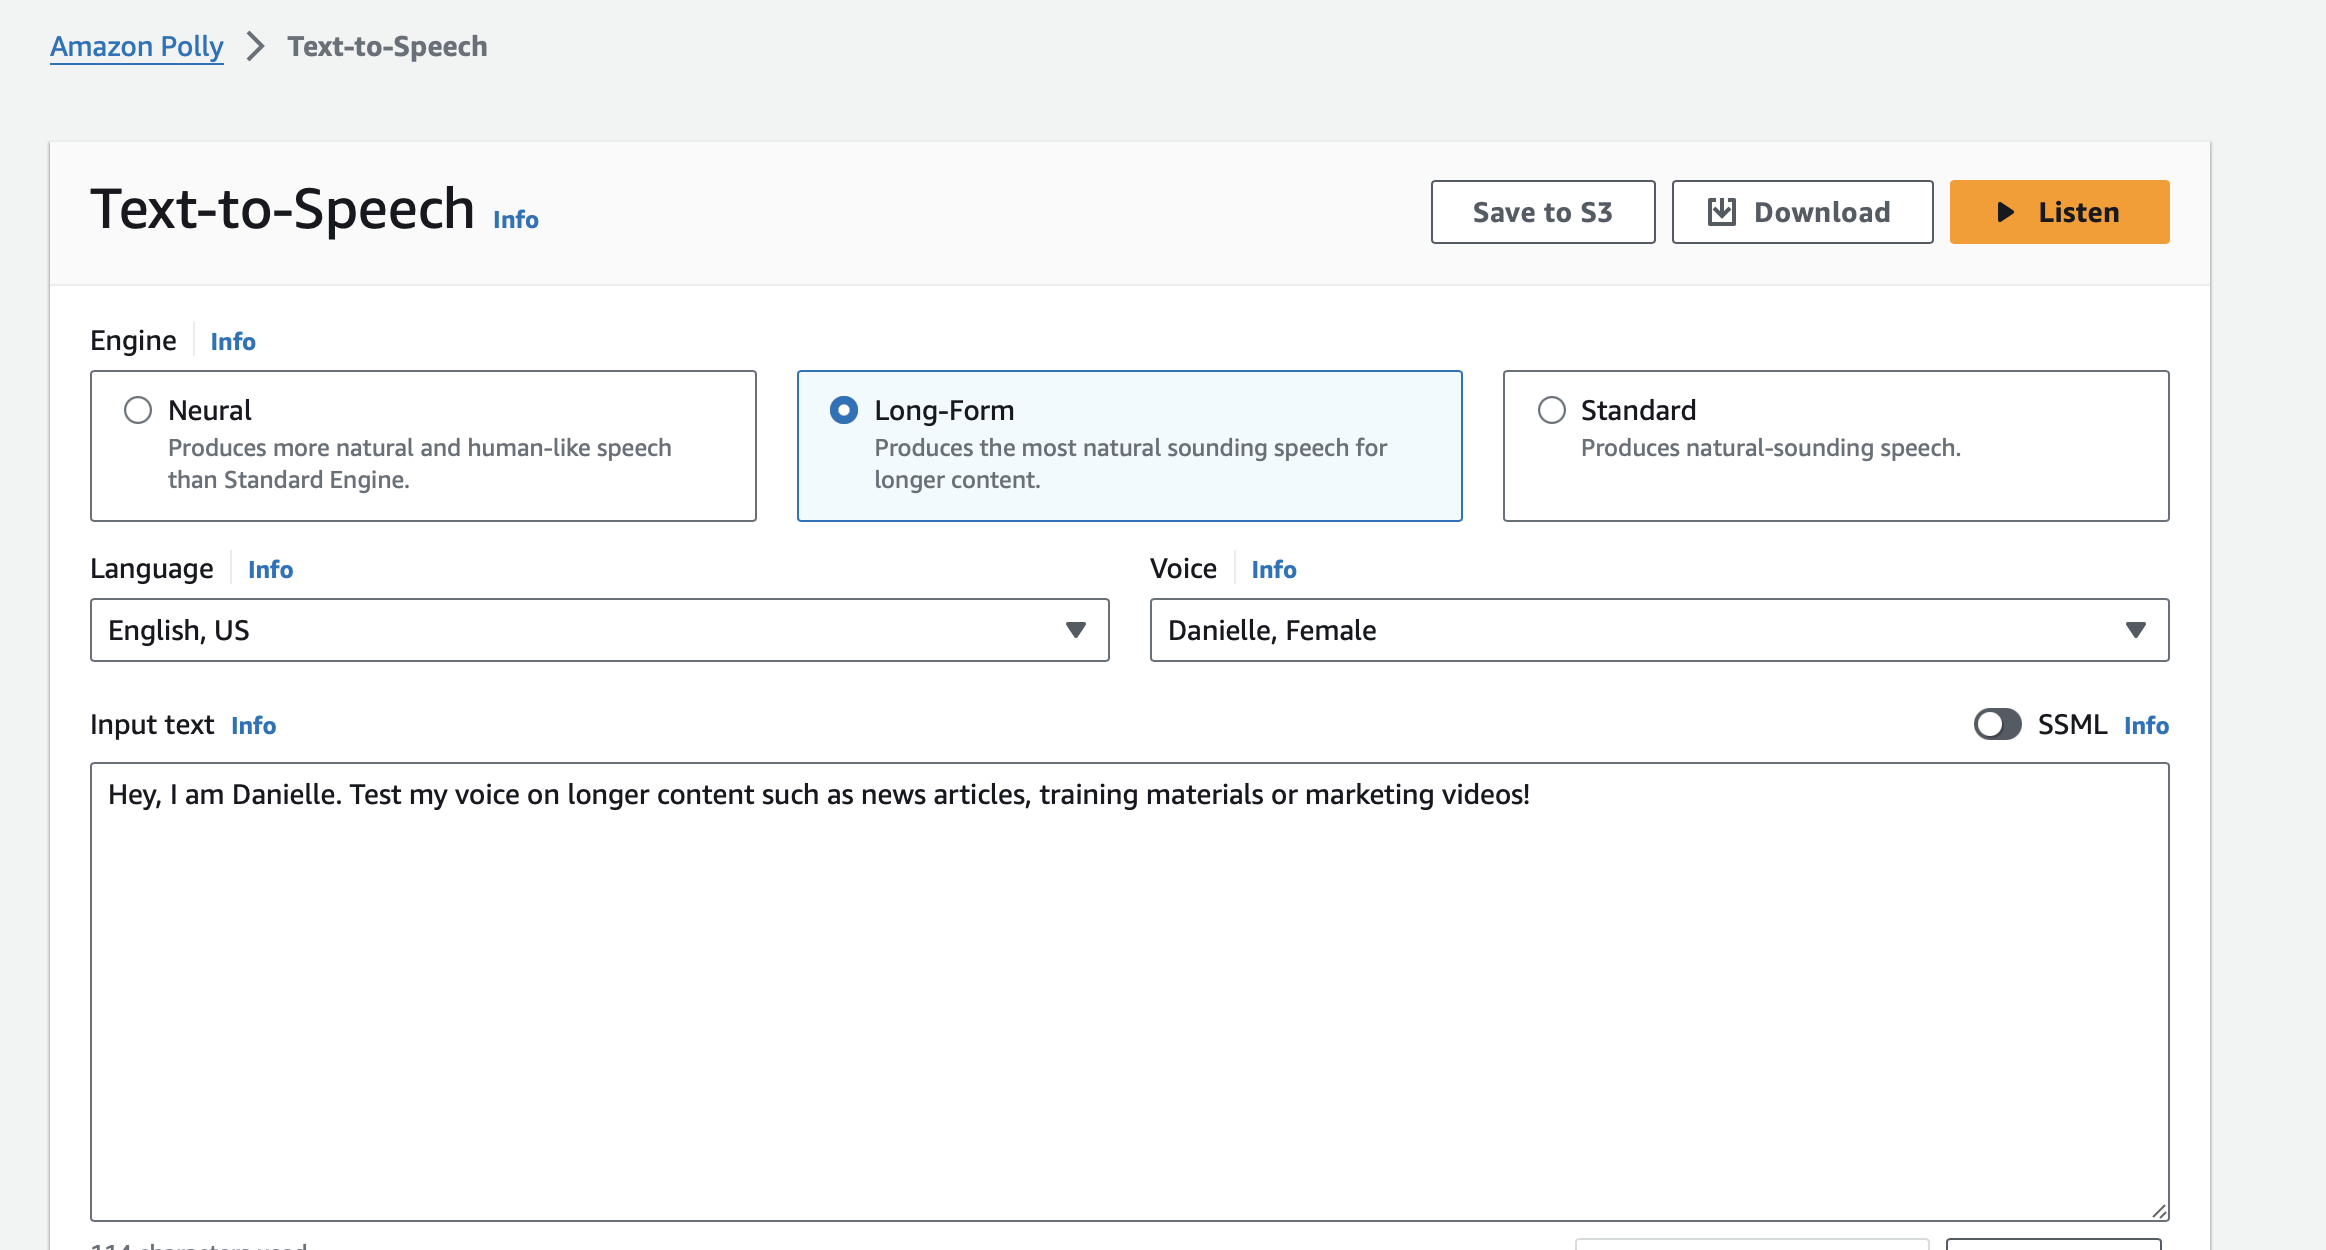Expand the Danielle, Female voice dropdown
This screenshot has height=1250, width=2326.
click(x=1659, y=630)
